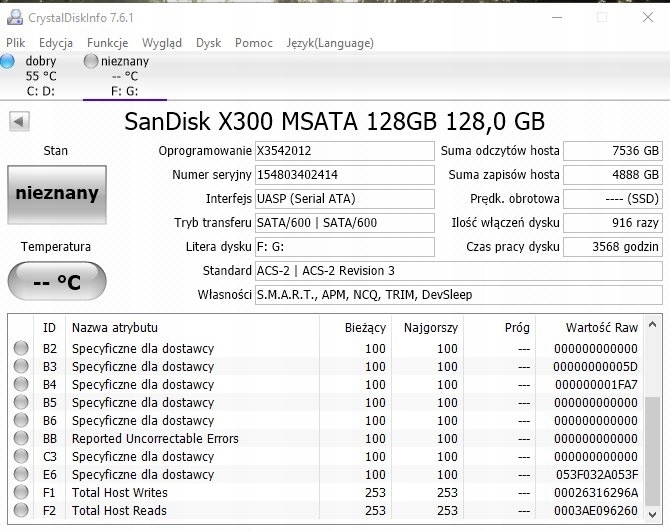
Task: Click status circle next to Total Host Writes
Action: pos(21,493)
